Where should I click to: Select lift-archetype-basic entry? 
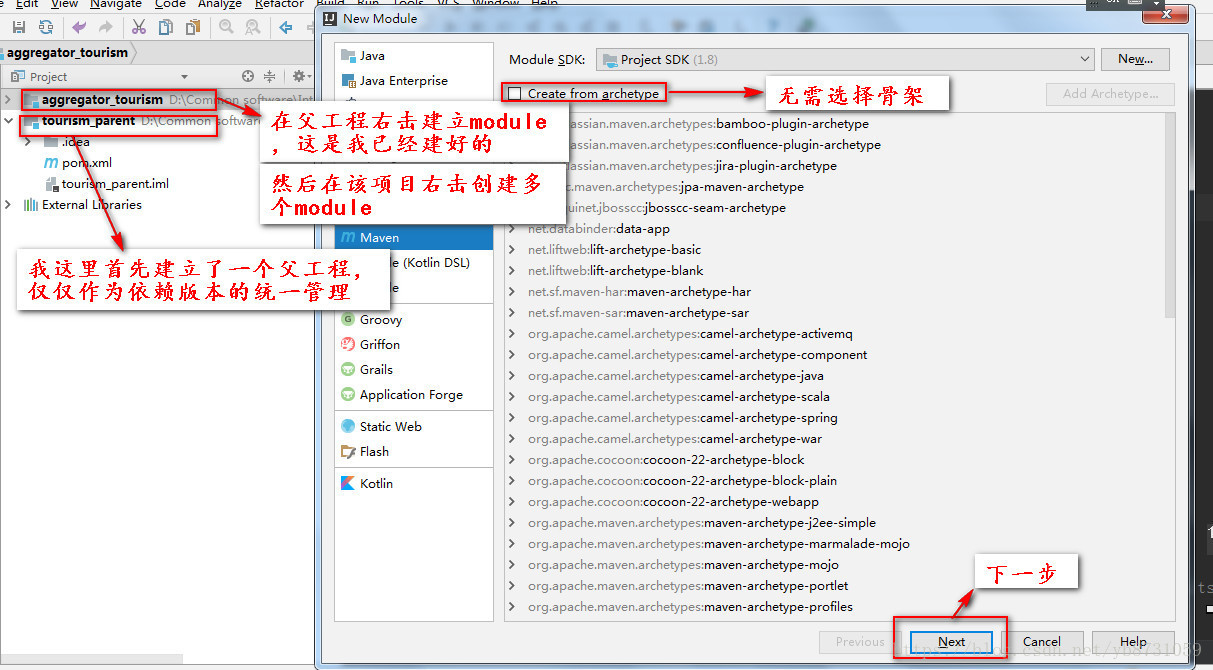[614, 250]
